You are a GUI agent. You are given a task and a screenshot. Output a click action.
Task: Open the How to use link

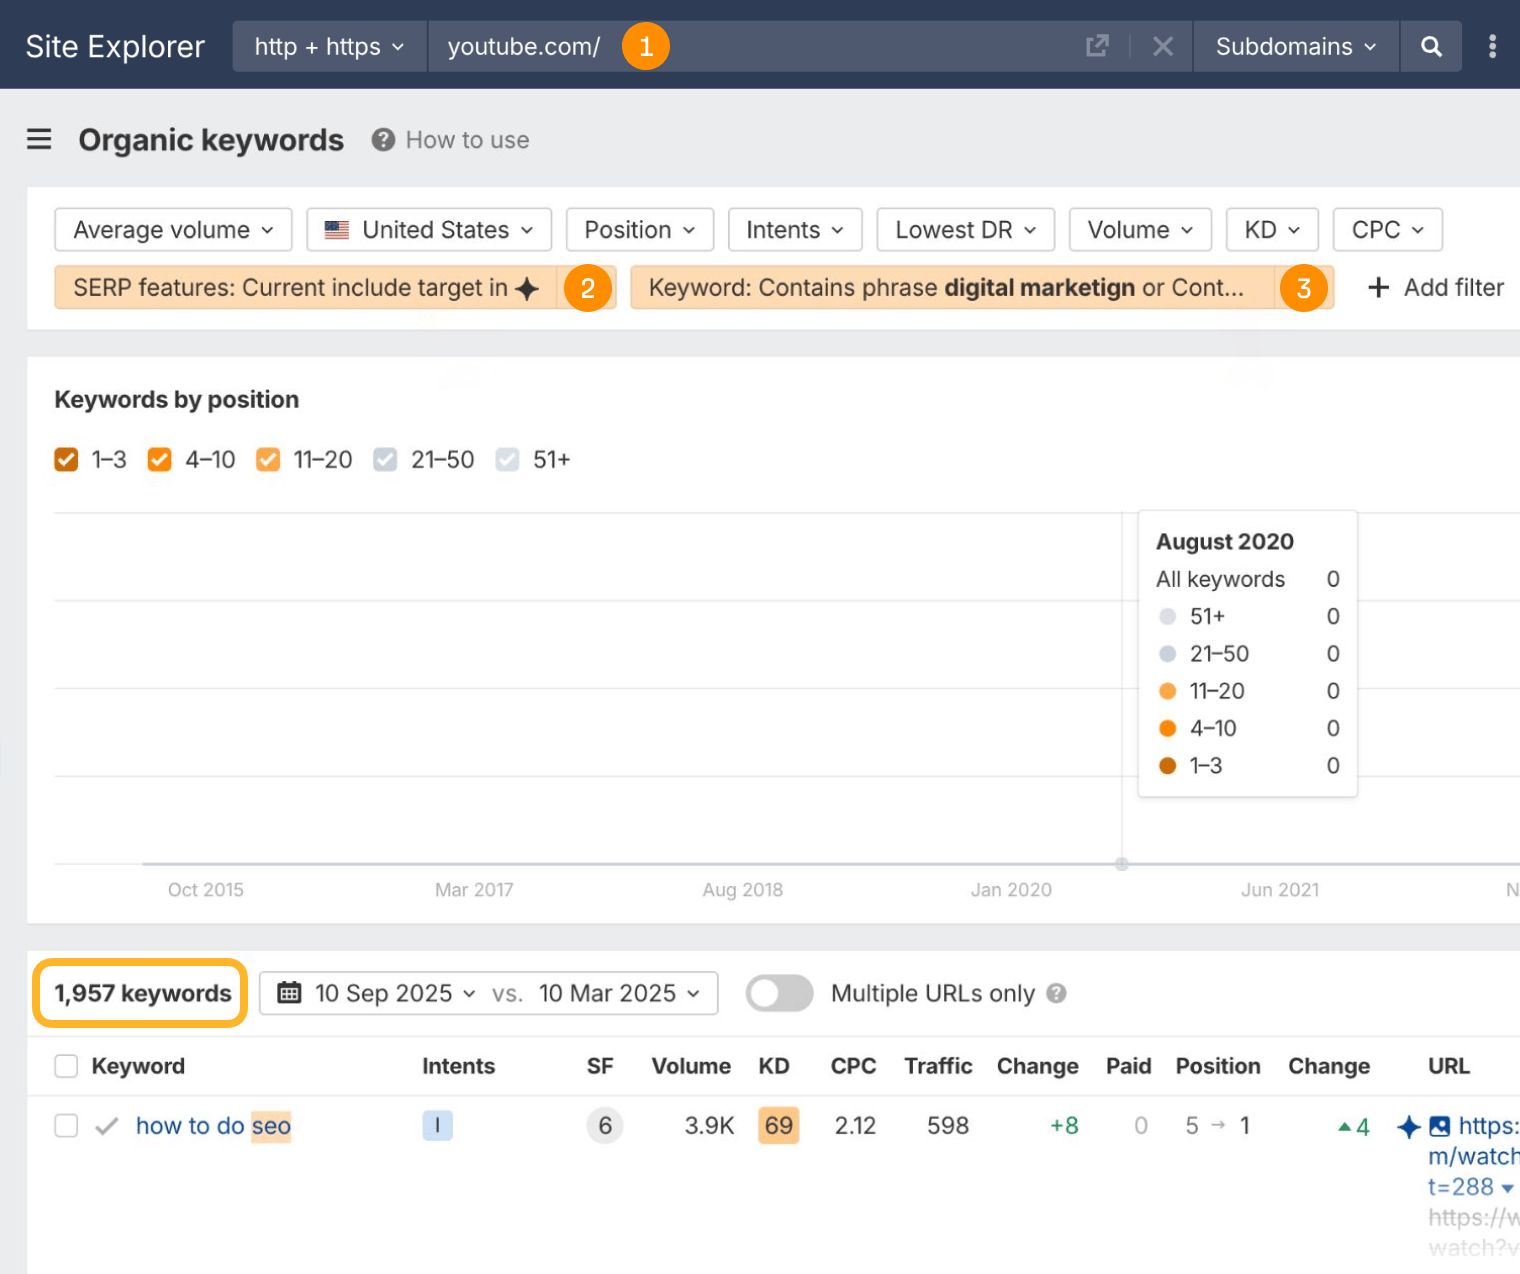(x=467, y=140)
